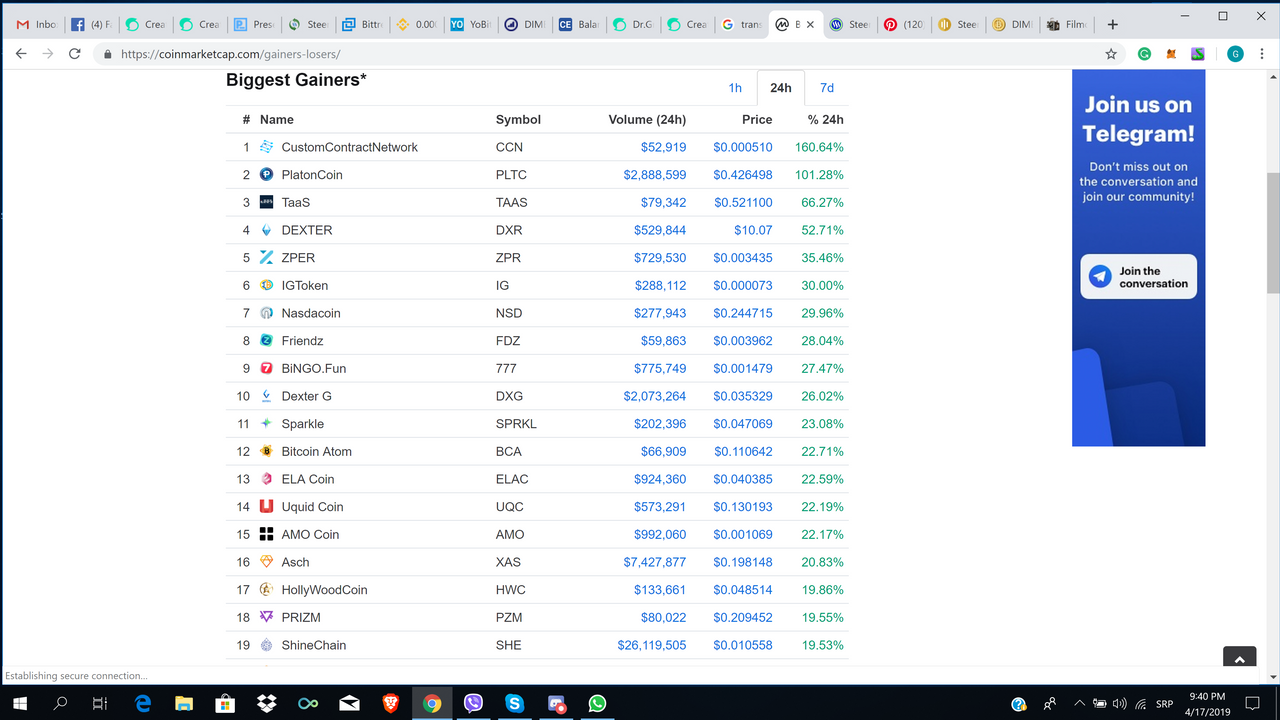This screenshot has height=720, width=1280.
Task: Reload the page in Chrome
Action: pos(74,54)
